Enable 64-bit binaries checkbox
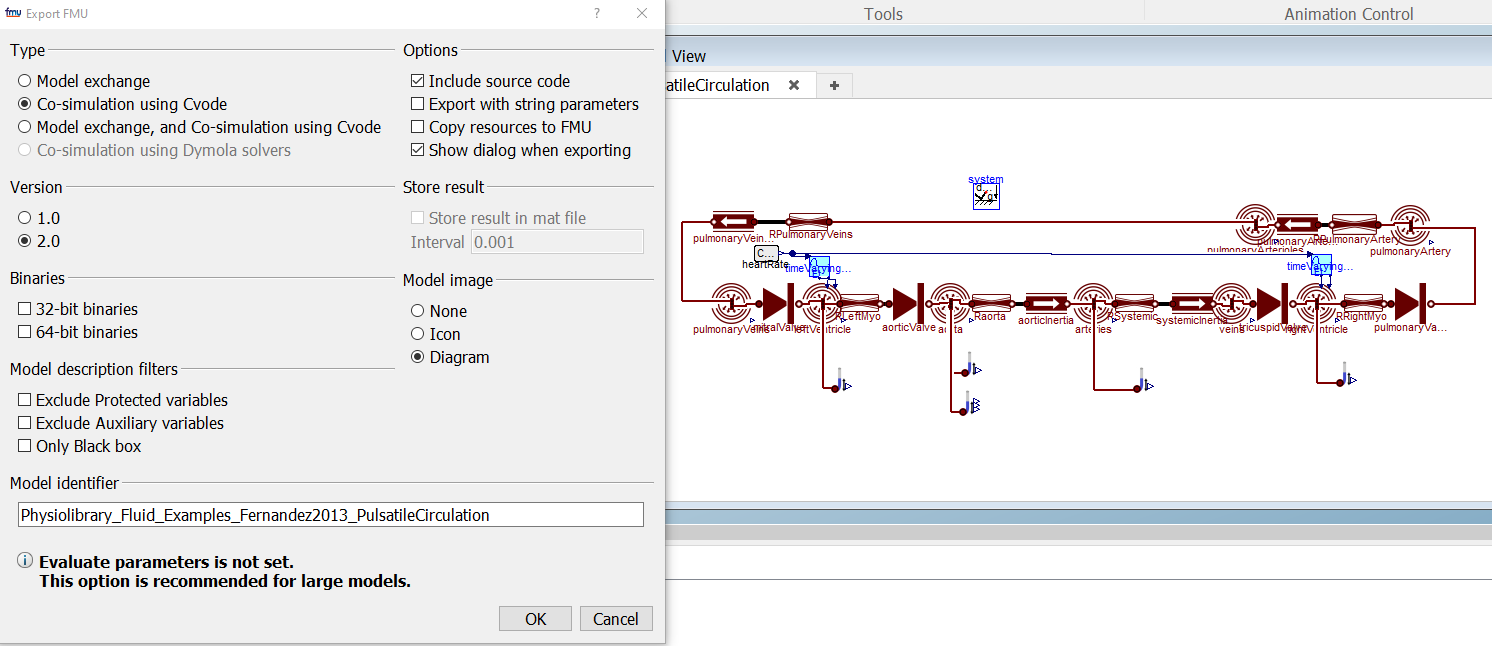 click(25, 332)
